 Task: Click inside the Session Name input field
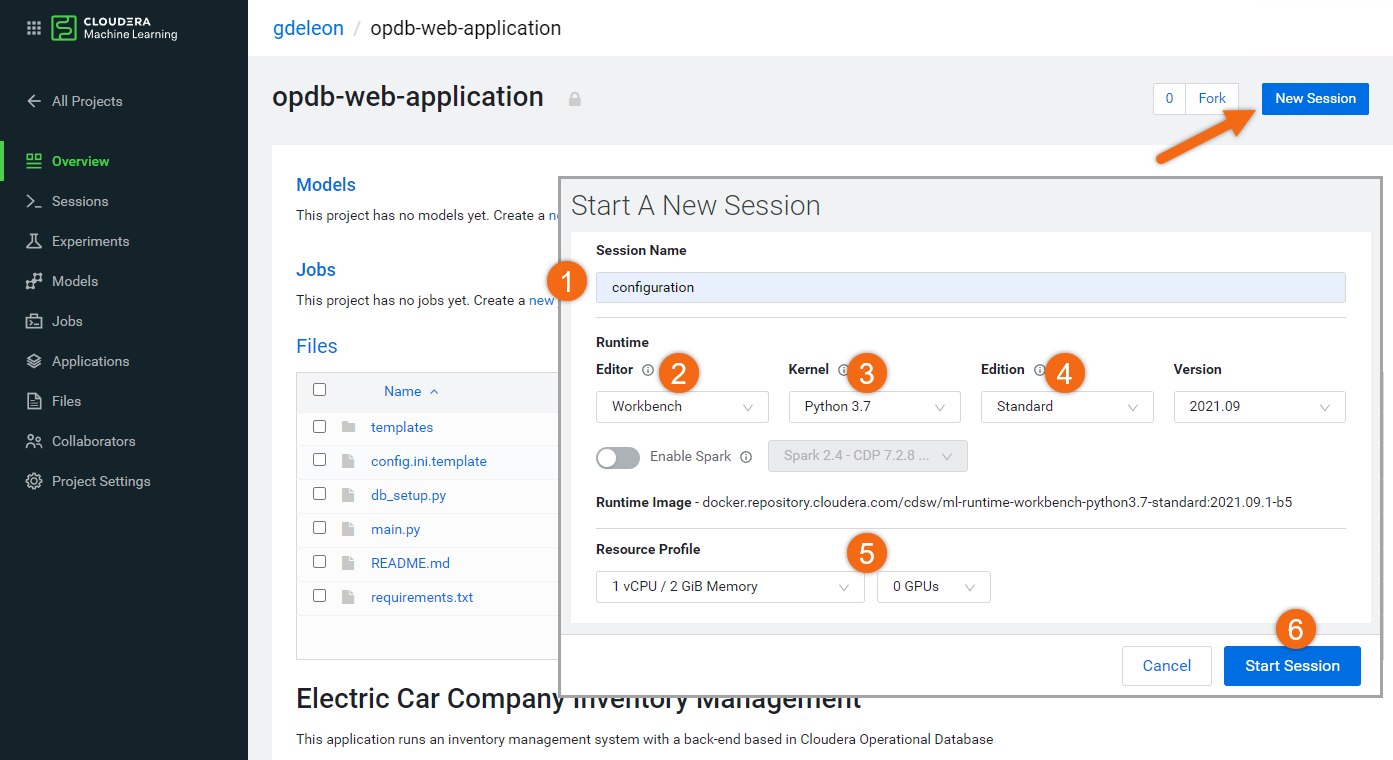point(970,287)
